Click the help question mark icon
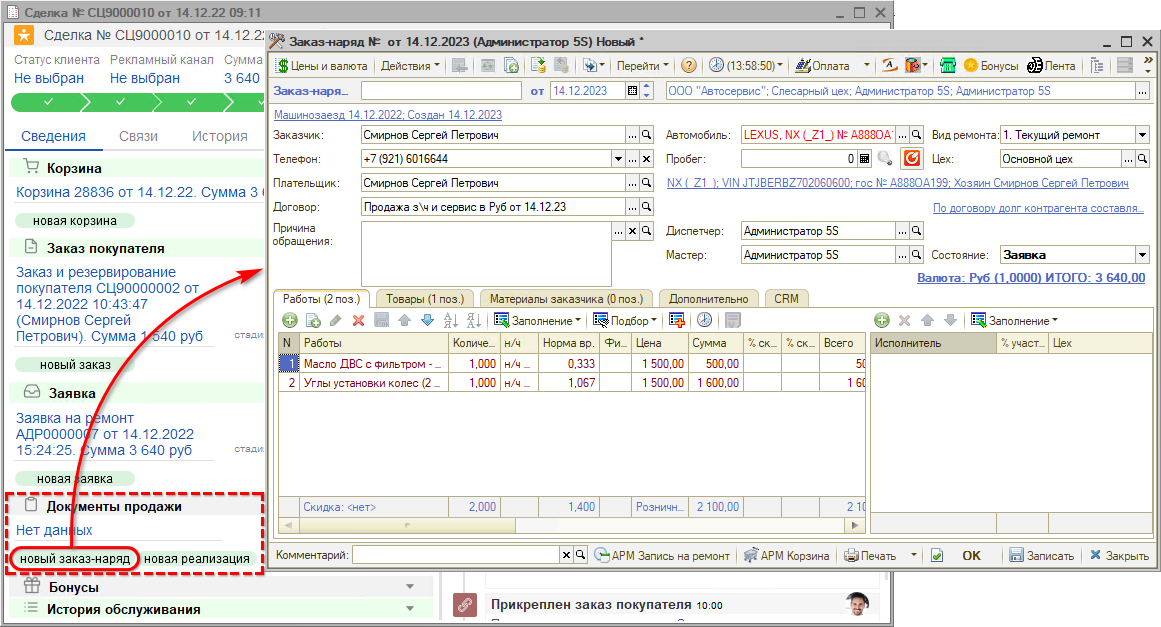The height and width of the screenshot is (627, 1161). (689, 66)
